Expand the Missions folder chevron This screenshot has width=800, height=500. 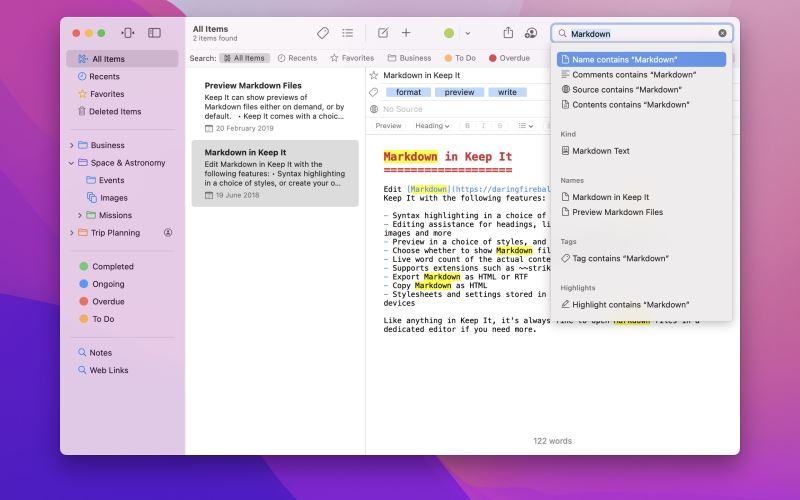80,216
